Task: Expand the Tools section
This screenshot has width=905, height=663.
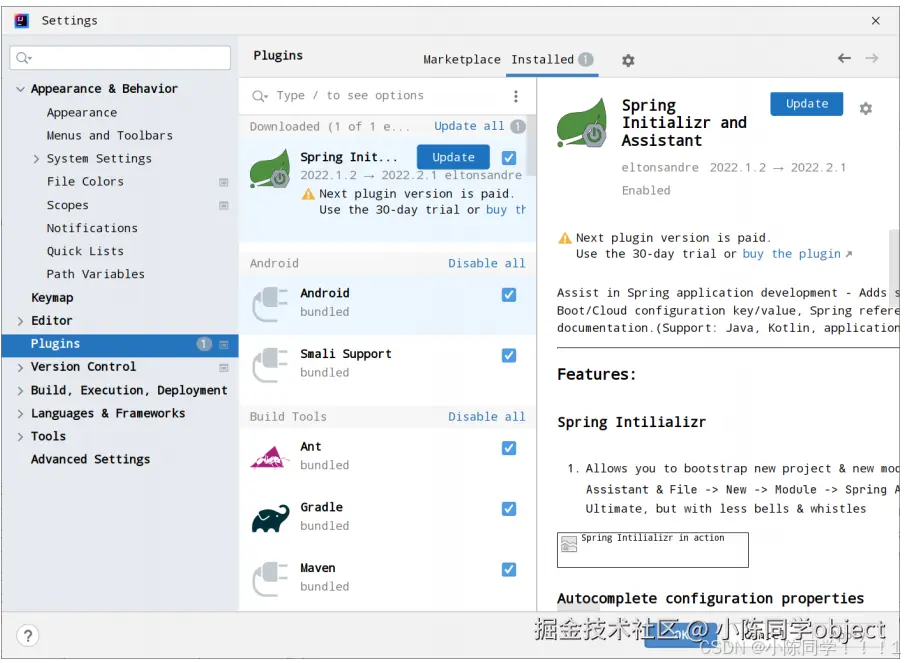Action: coord(20,437)
